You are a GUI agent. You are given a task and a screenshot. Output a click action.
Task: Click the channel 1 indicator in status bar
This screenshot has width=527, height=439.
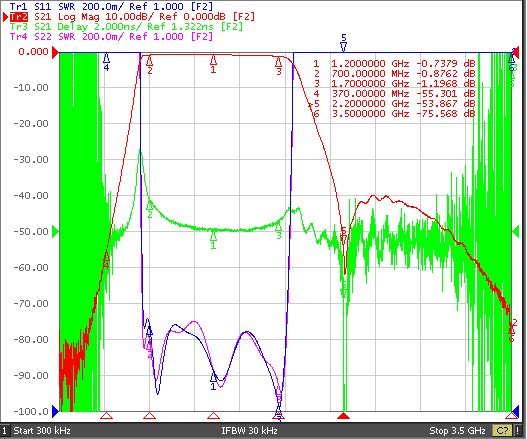pos(4,431)
